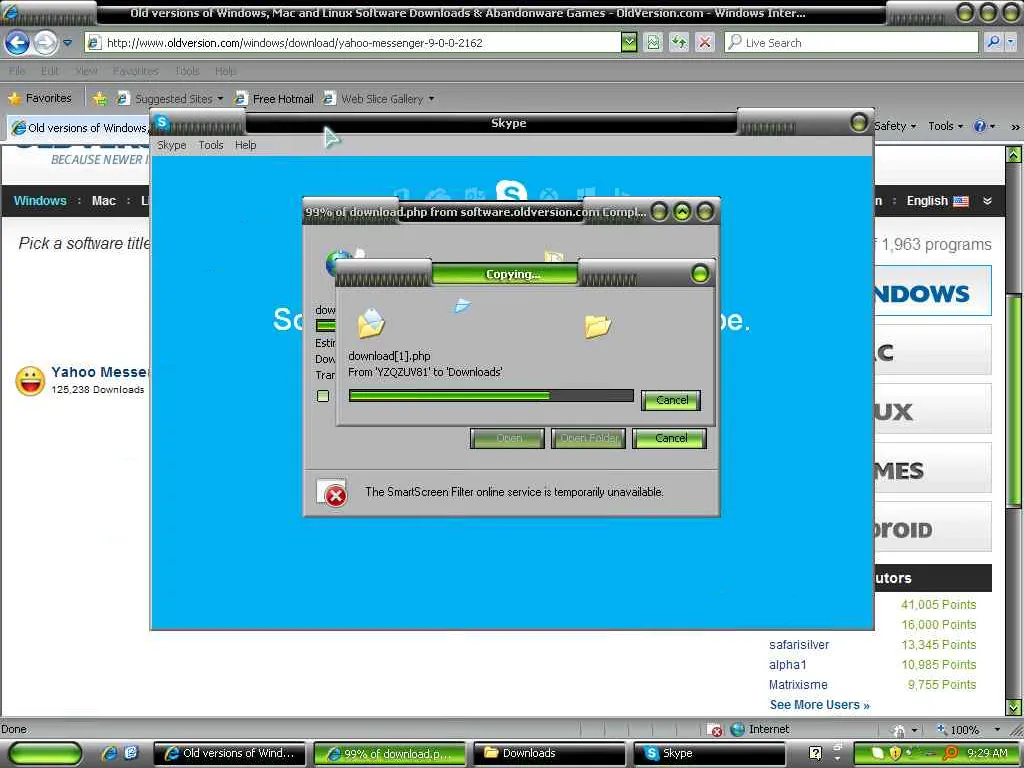Image resolution: width=1024 pixels, height=768 pixels.
Task: Open the IE Edit menu
Action: tap(50, 71)
